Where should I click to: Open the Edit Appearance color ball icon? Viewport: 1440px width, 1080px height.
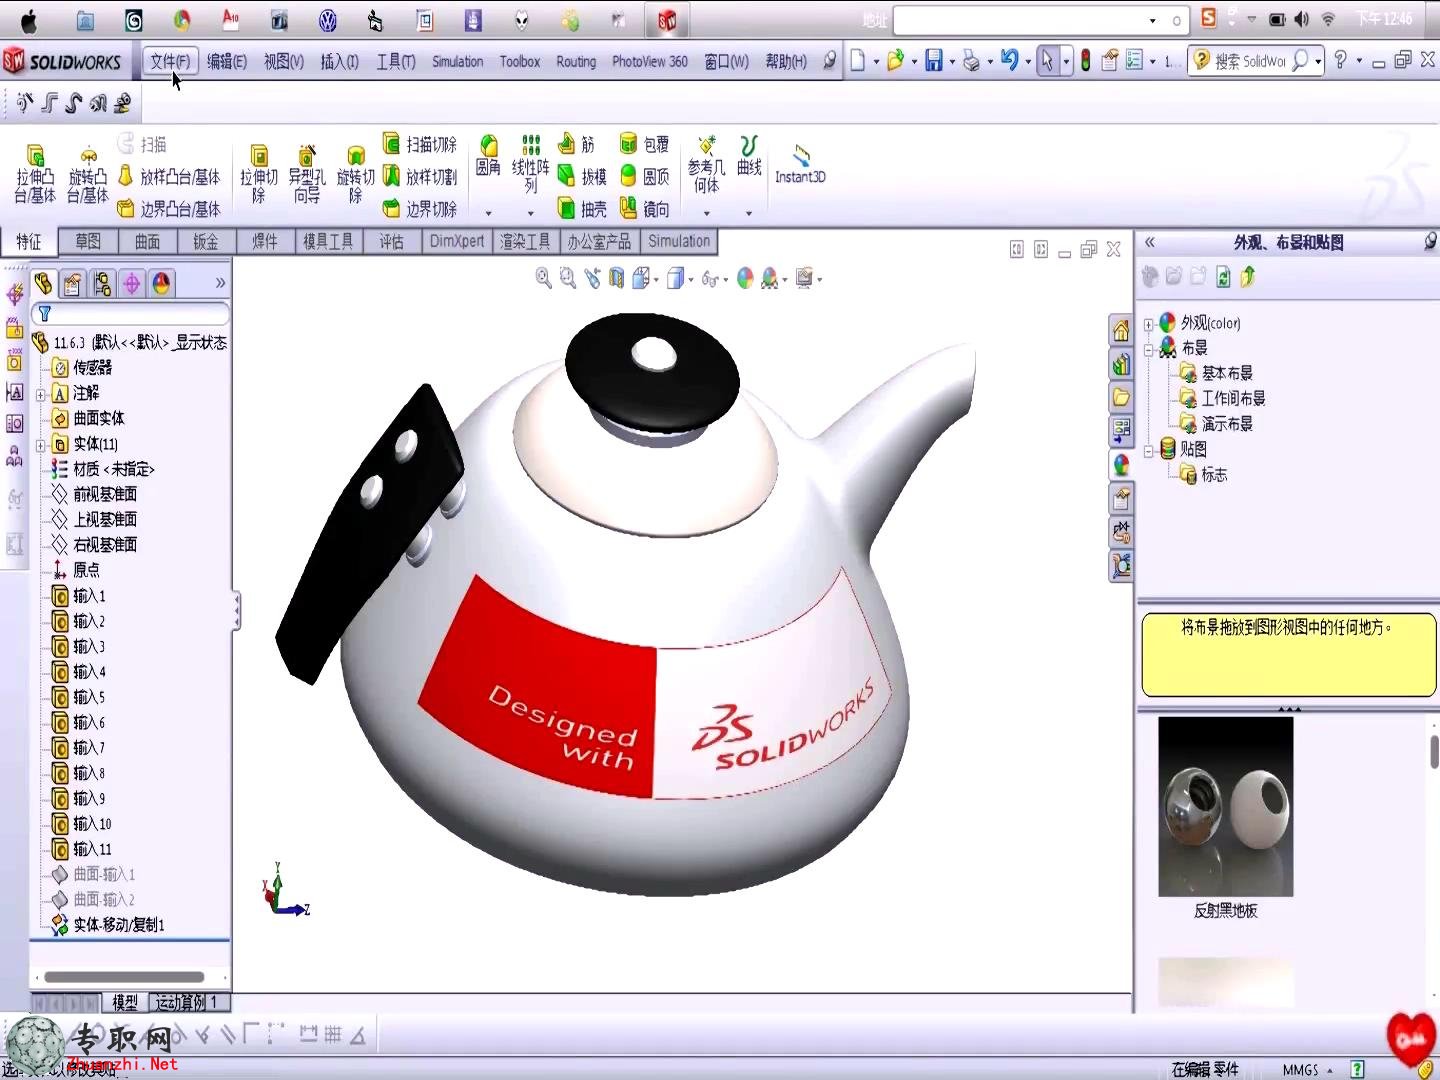(745, 279)
